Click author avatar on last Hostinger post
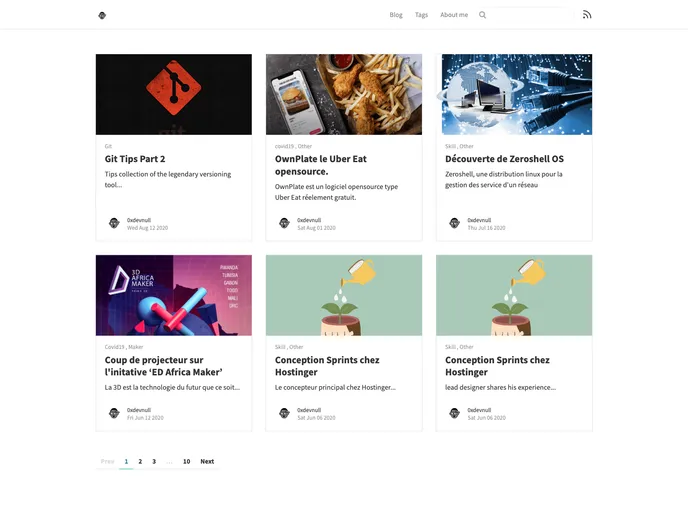Viewport: 688px width, 512px height. pos(455,413)
